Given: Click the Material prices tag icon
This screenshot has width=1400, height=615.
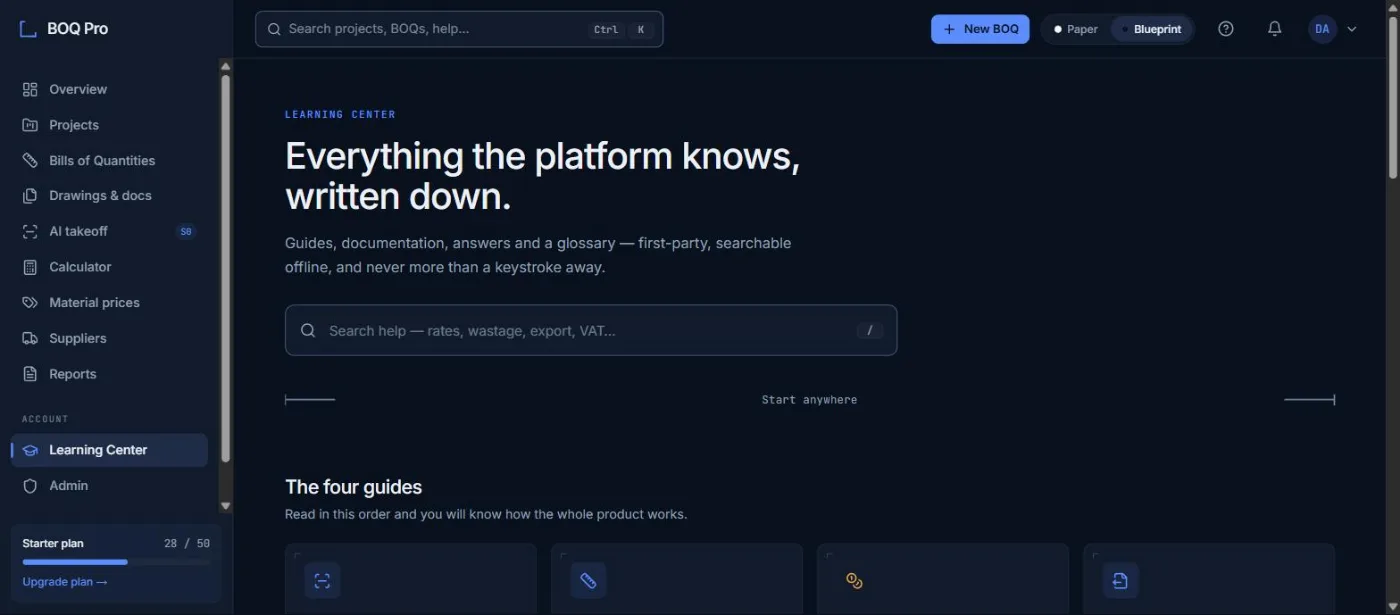Looking at the screenshot, I should point(30,302).
